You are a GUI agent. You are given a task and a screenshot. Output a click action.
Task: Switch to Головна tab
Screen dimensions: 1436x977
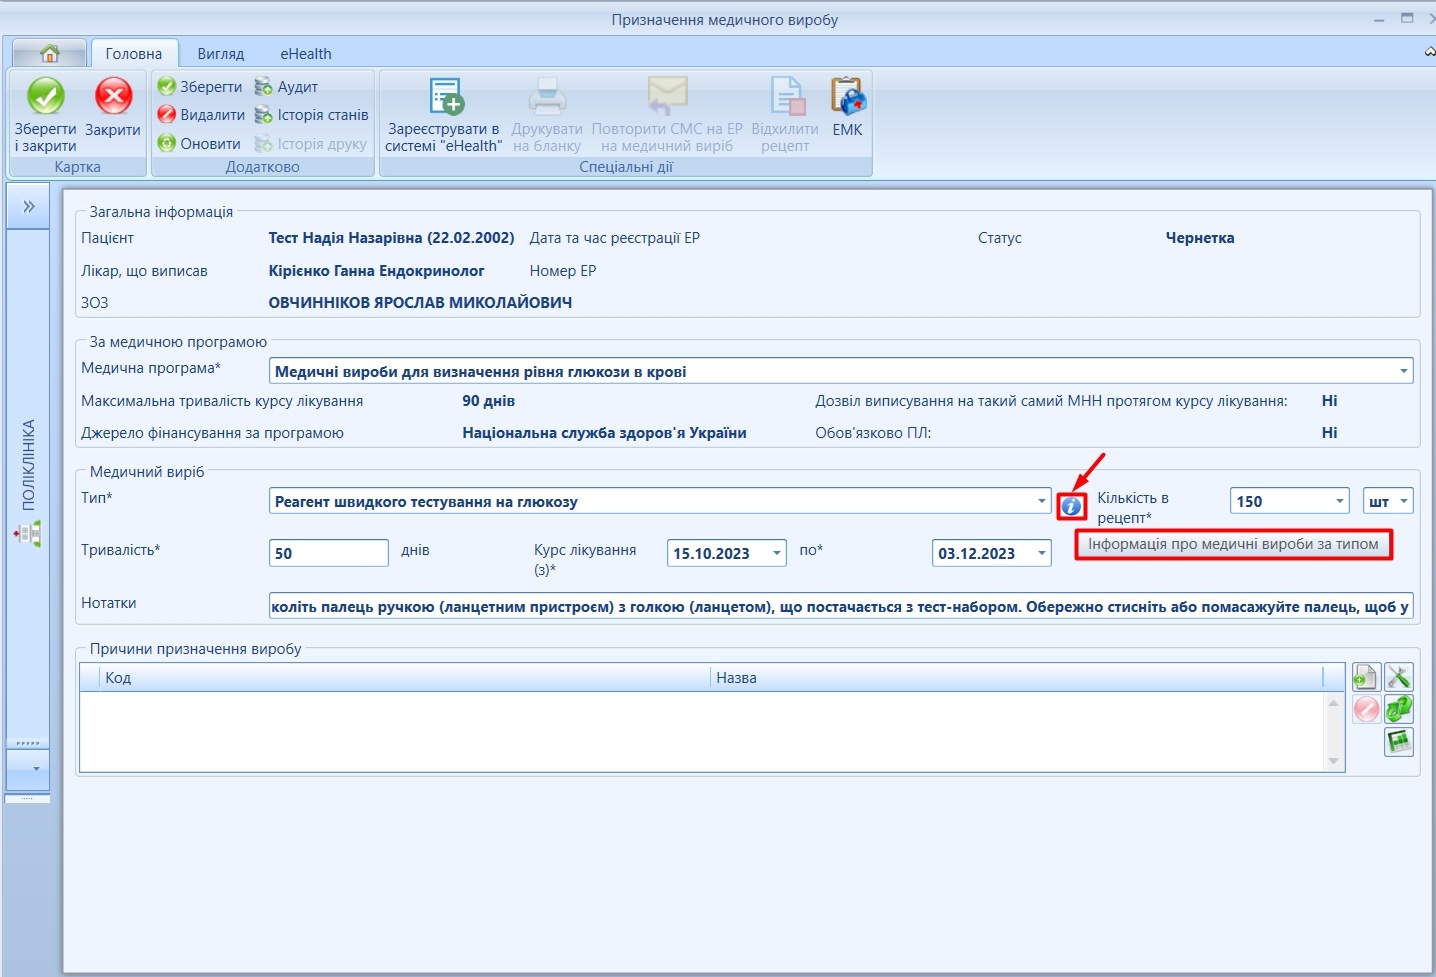(134, 54)
